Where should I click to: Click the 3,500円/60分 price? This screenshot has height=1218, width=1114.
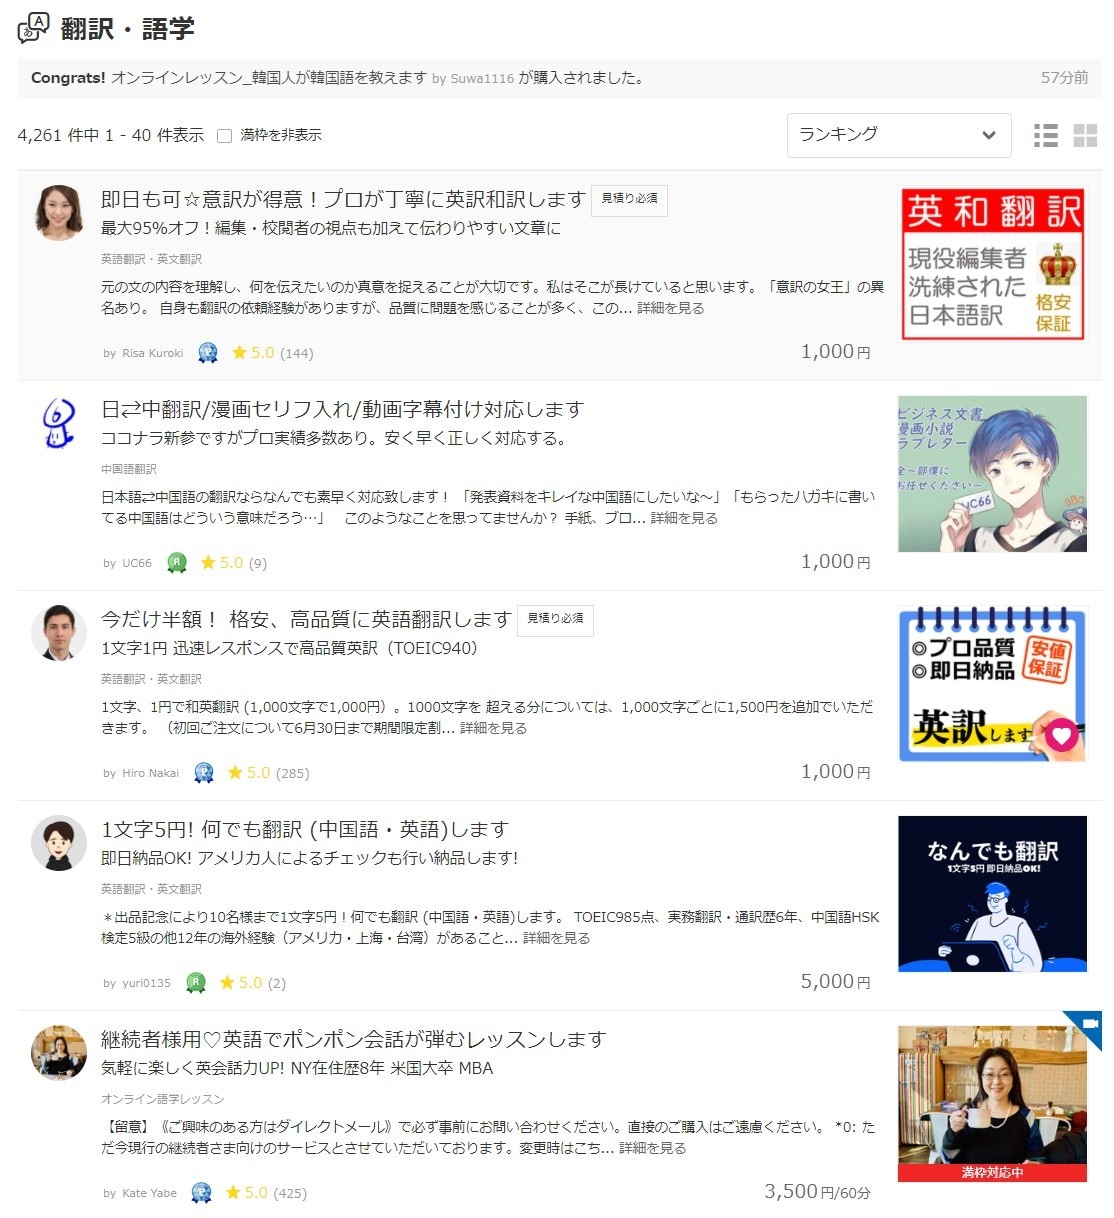(x=818, y=1192)
